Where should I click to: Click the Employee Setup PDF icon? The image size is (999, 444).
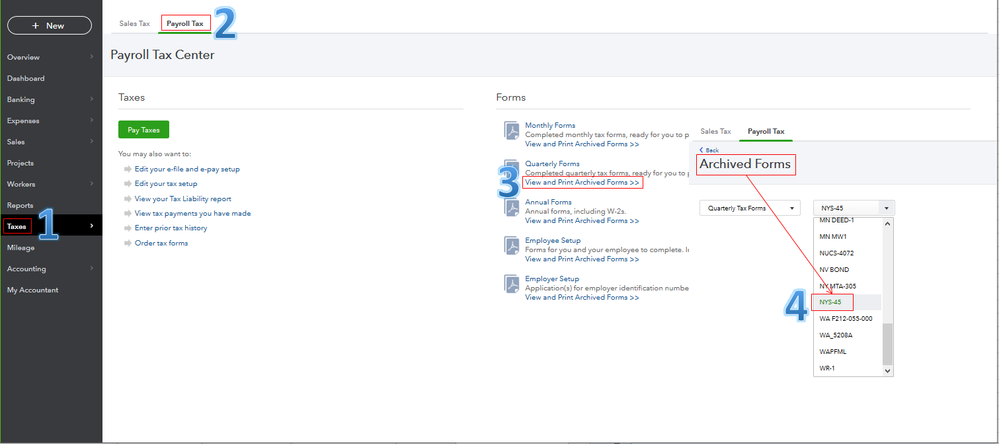(x=511, y=246)
